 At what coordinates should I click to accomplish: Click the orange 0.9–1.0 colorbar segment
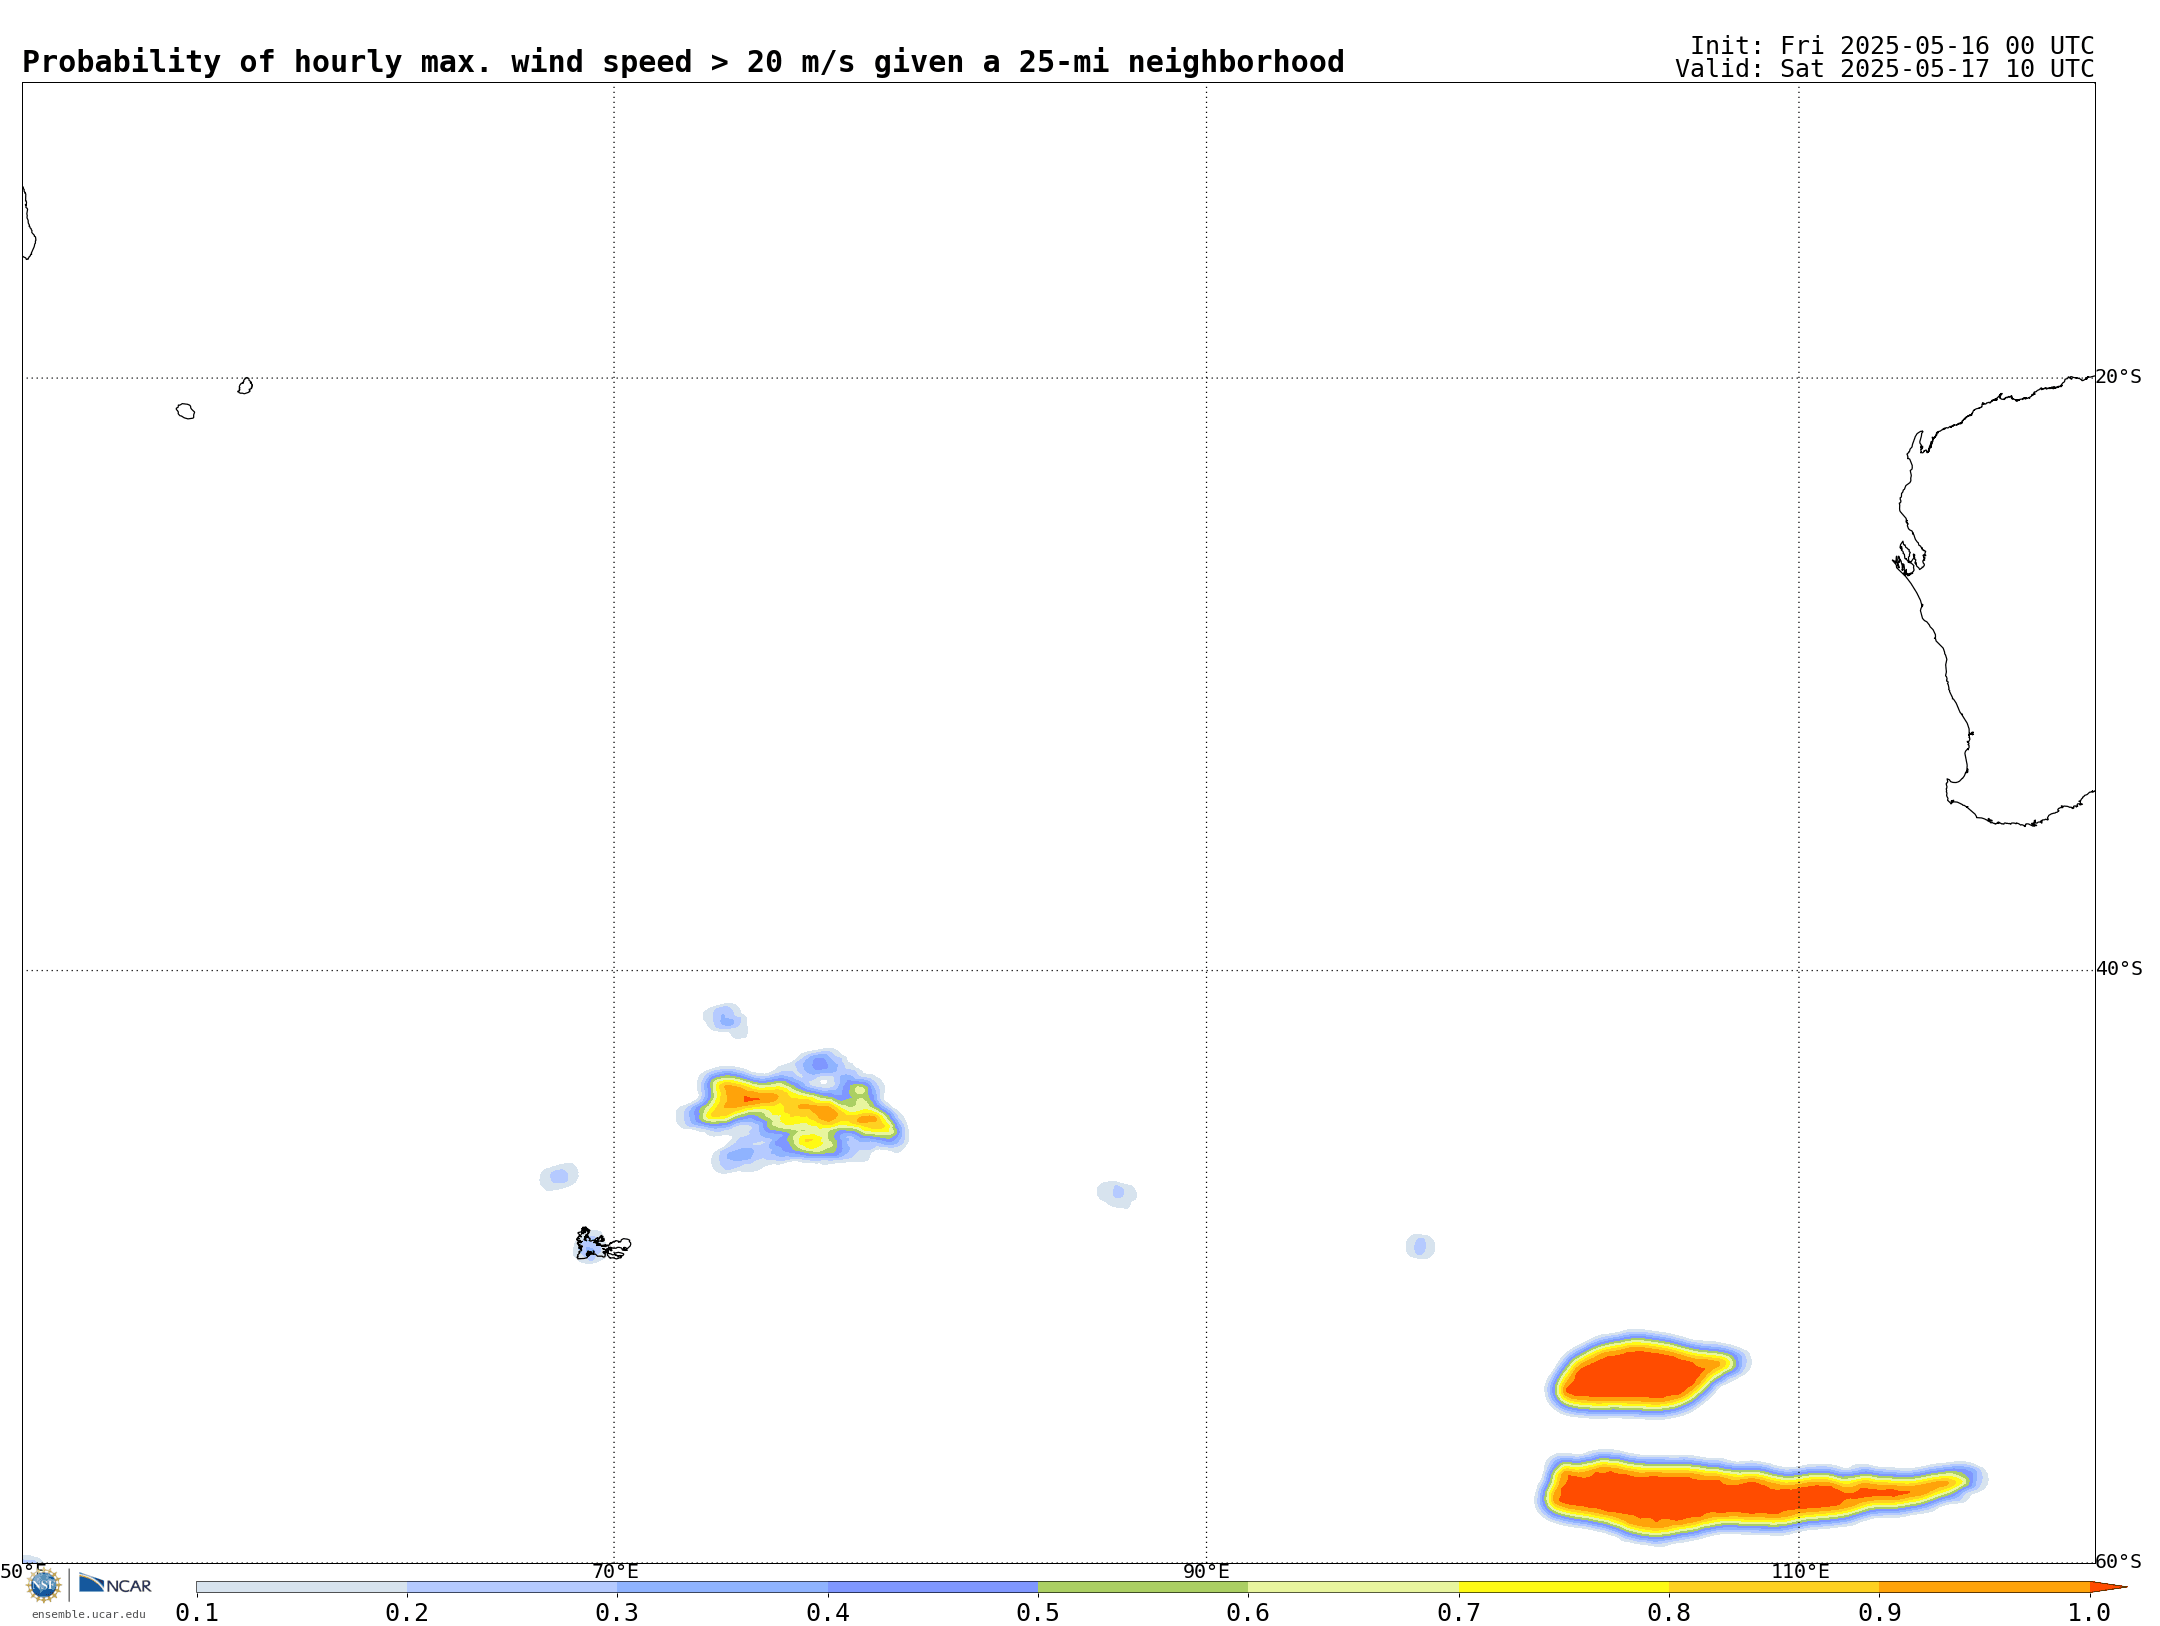click(x=1984, y=1587)
